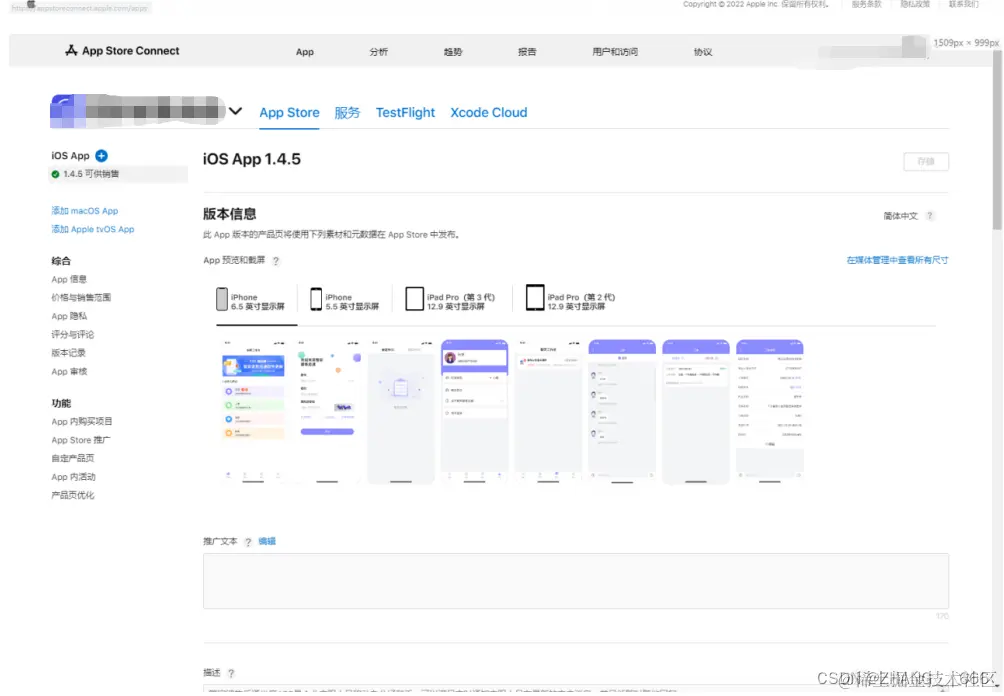Click 添加 Apple tvOS App link
The image size is (1004, 696).
click(93, 230)
